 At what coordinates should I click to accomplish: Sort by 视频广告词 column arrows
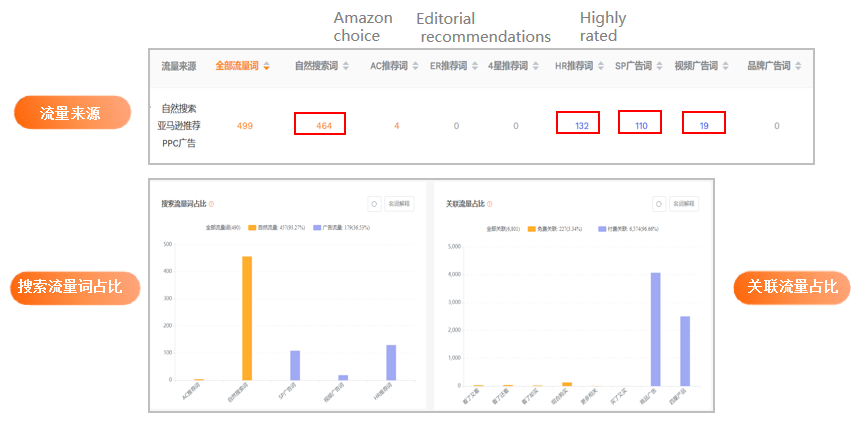click(x=726, y=66)
